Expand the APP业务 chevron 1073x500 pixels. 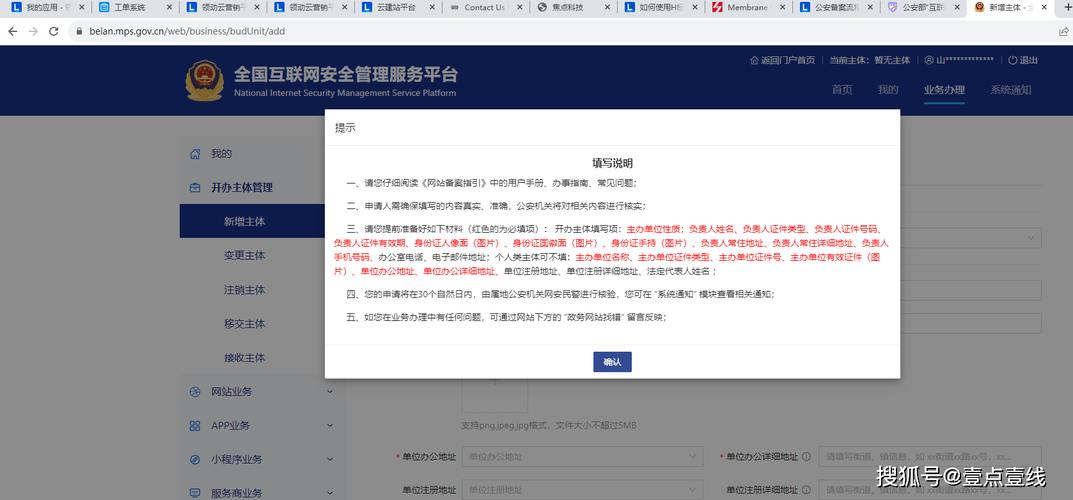tap(330, 425)
